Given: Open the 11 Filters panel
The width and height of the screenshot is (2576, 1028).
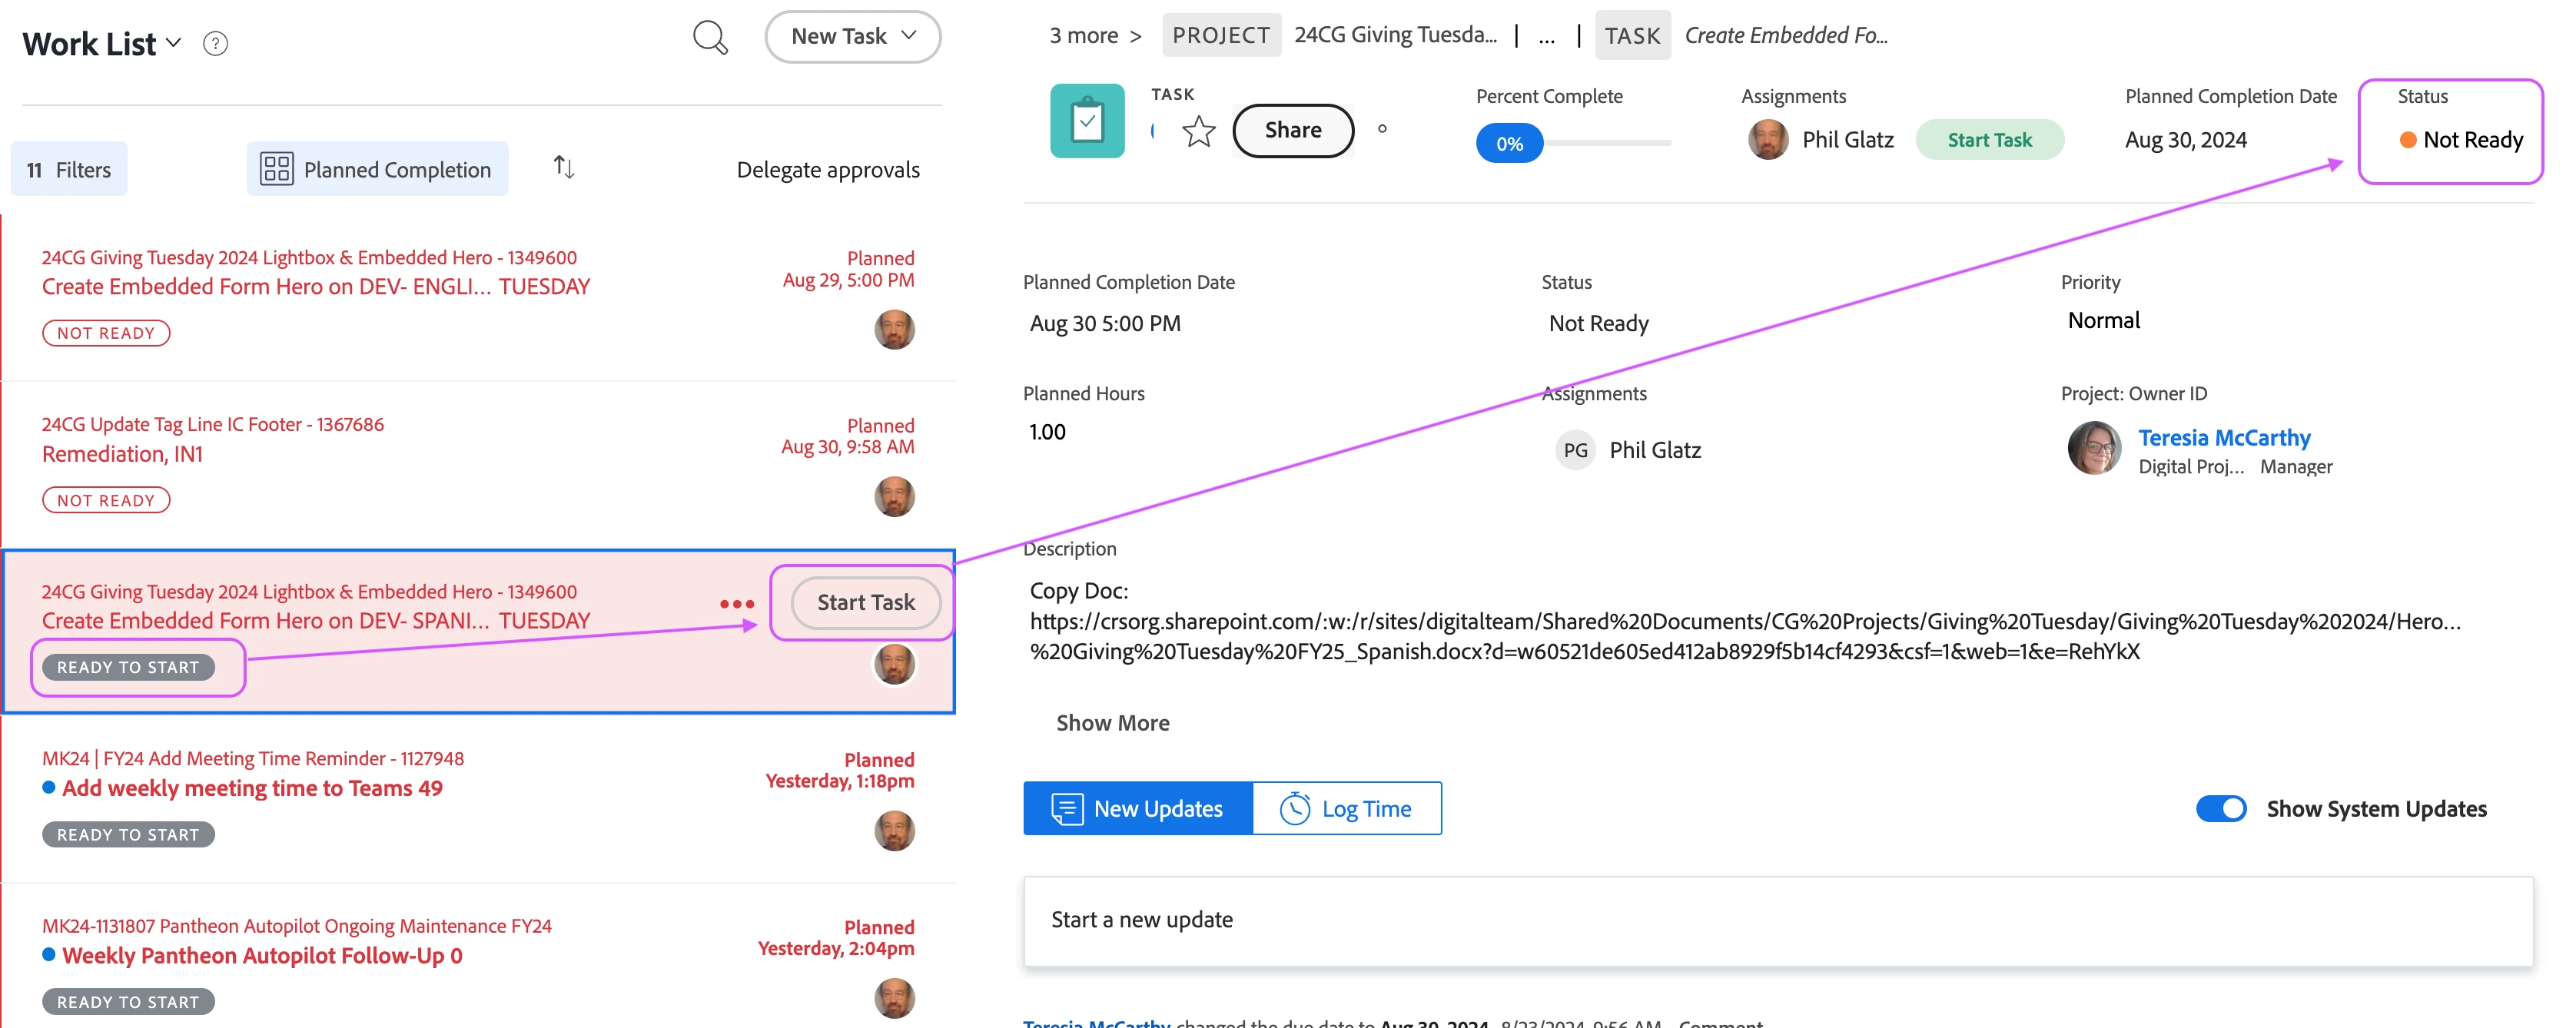Looking at the screenshot, I should pos(69,169).
